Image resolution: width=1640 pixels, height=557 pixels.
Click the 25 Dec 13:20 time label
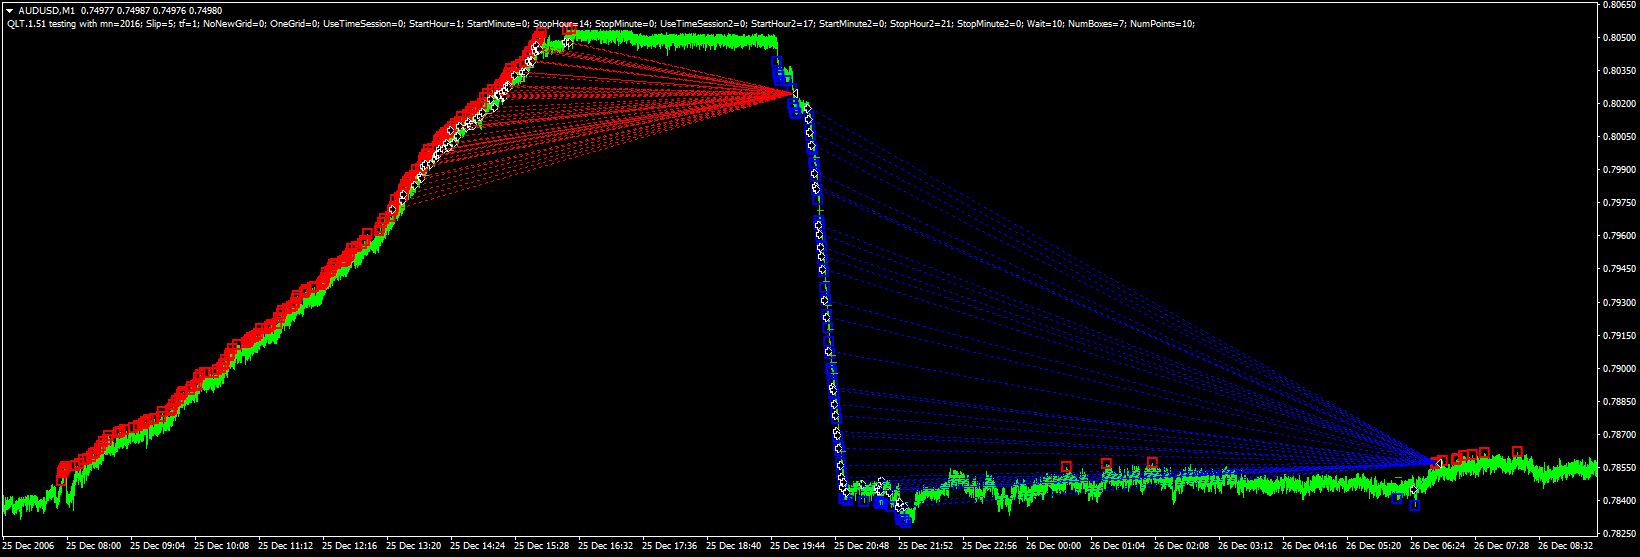[414, 546]
